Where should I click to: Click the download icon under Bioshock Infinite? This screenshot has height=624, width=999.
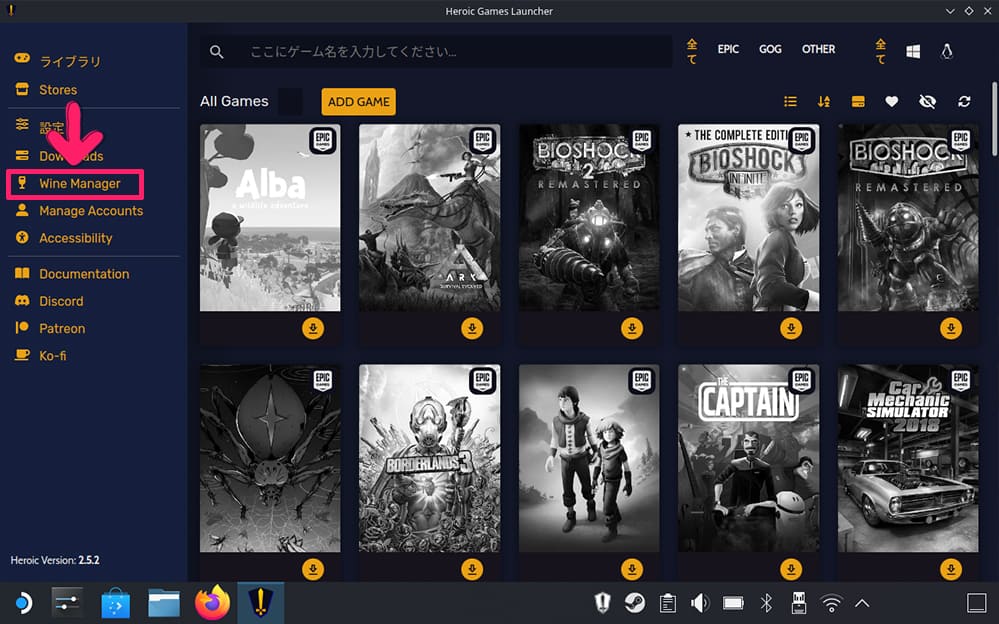[x=791, y=329]
